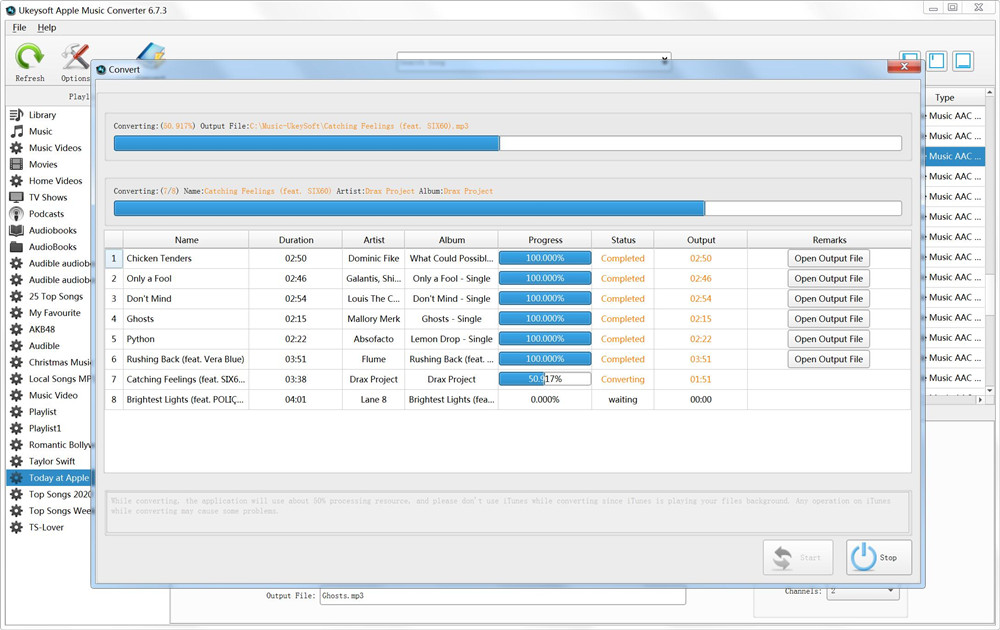Select the 'Mallory Merk' artist cell
The image size is (1000, 630).
pos(374,319)
